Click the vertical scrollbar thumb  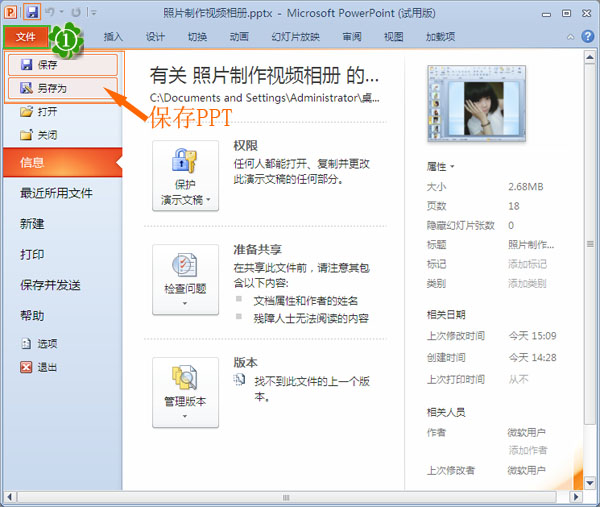coord(590,244)
